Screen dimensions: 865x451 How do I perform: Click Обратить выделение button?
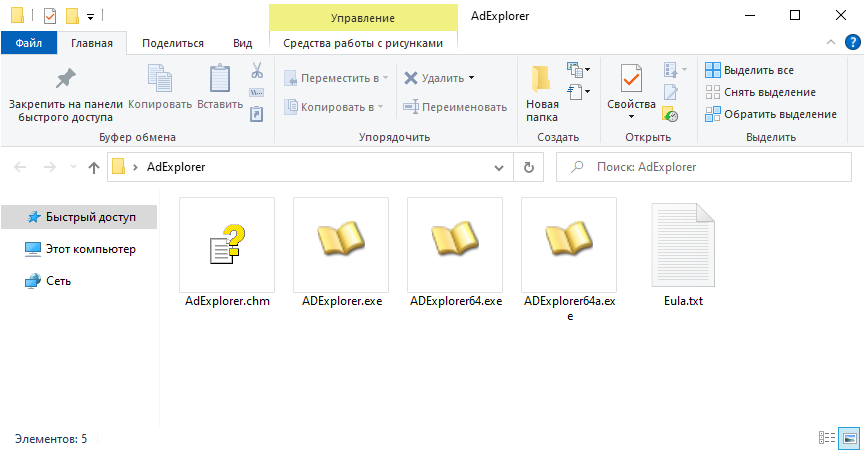tap(771, 114)
